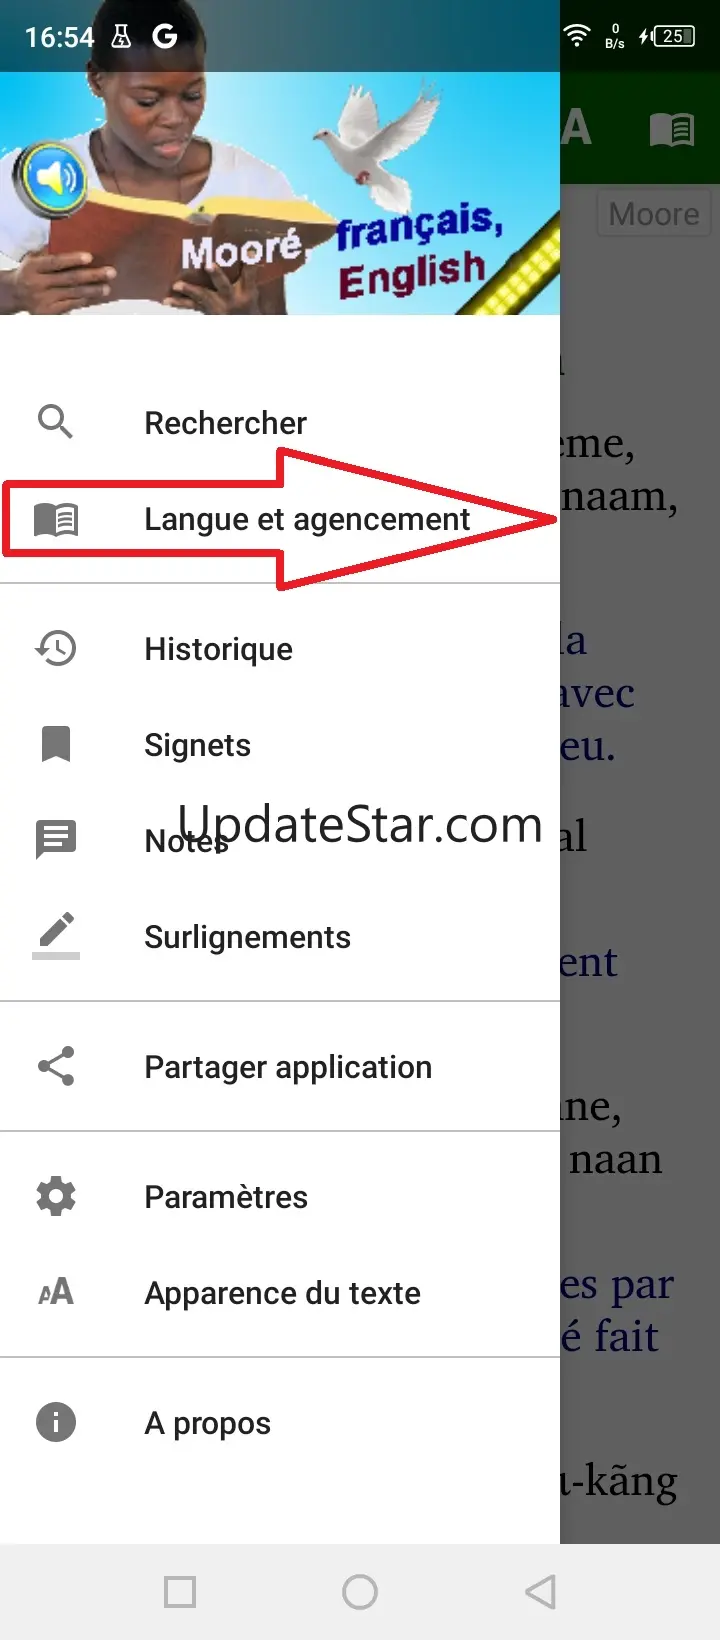This screenshot has height=1640, width=720.
Task: Tap the settings gear icon
Action: [56, 1196]
